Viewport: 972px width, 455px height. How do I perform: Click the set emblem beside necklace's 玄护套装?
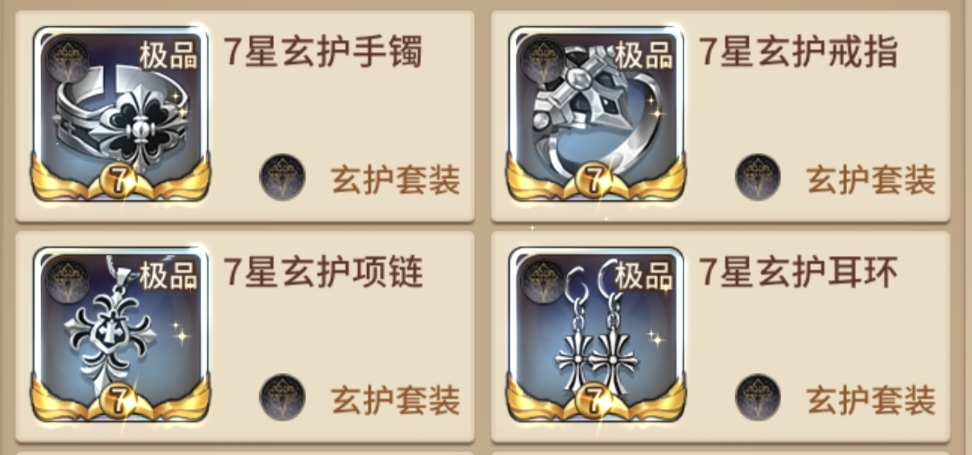tap(282, 397)
